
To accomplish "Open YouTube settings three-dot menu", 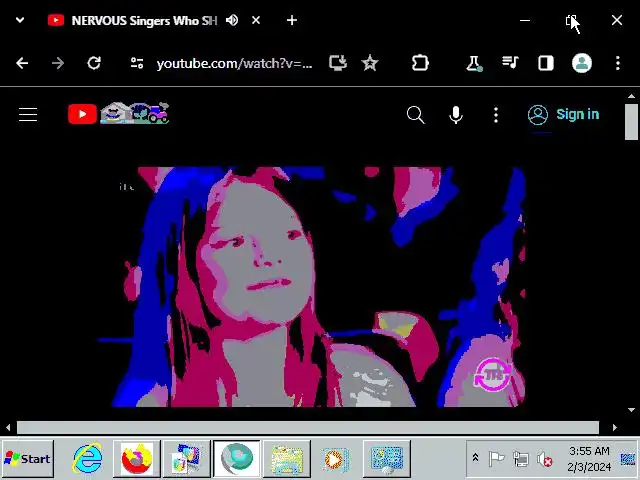I will pyautogui.click(x=496, y=115).
